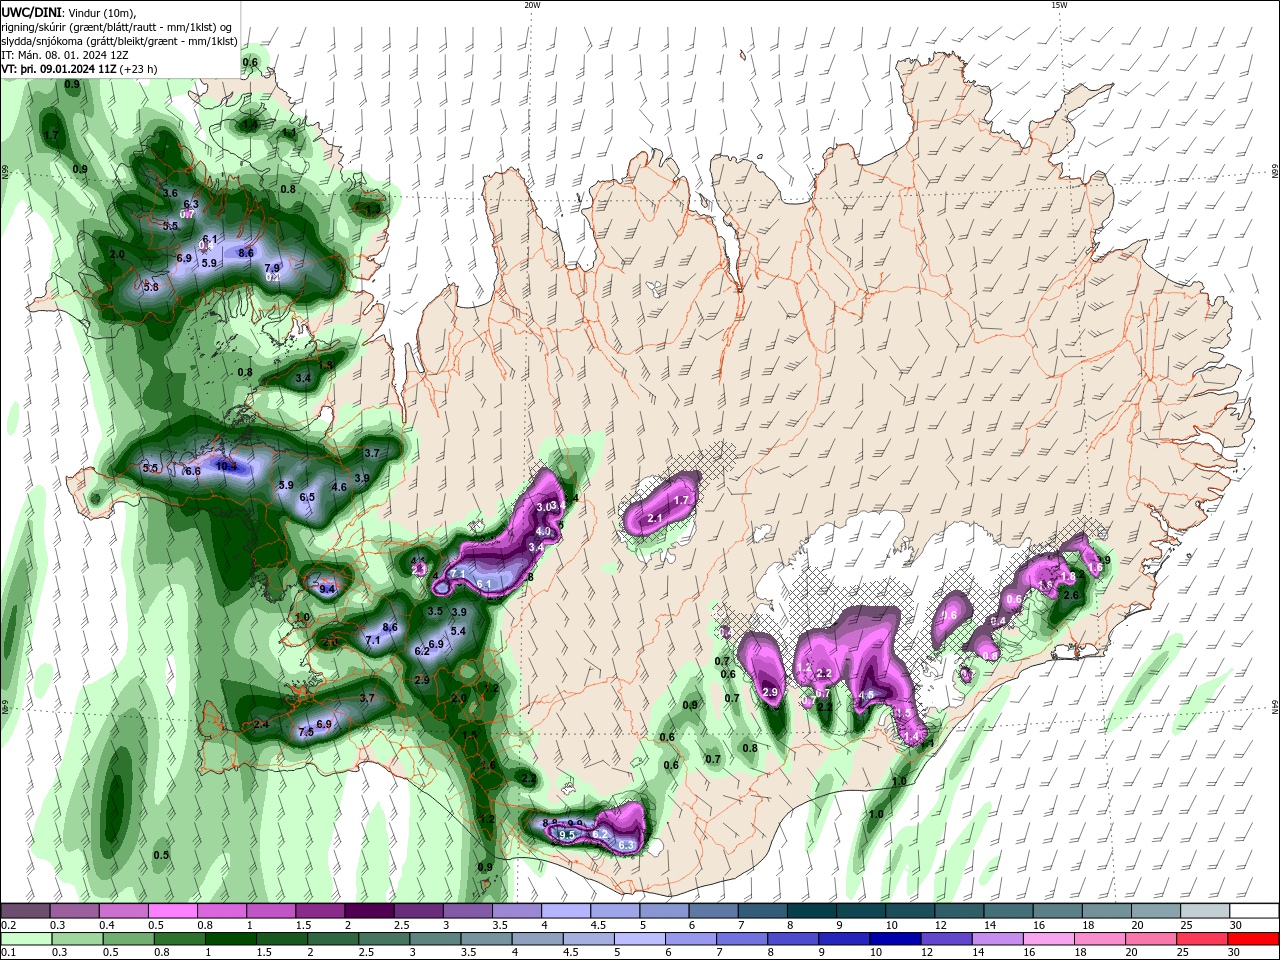Click the deep blue 10 mm rain legend swatch

pyautogui.click(x=896, y=939)
